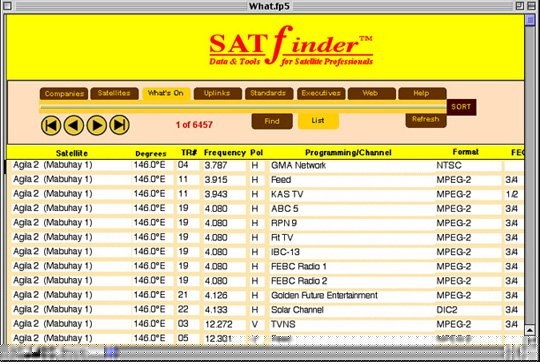Image resolution: width=540 pixels, height=362 pixels.
Task: Open the Uplinks tab
Action: pyautogui.click(x=217, y=93)
